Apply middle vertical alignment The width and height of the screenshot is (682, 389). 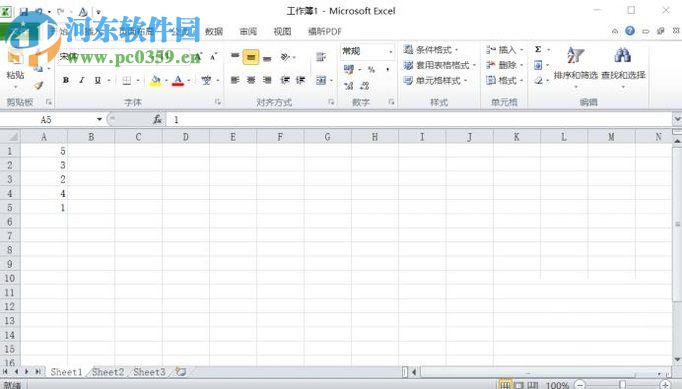251,57
